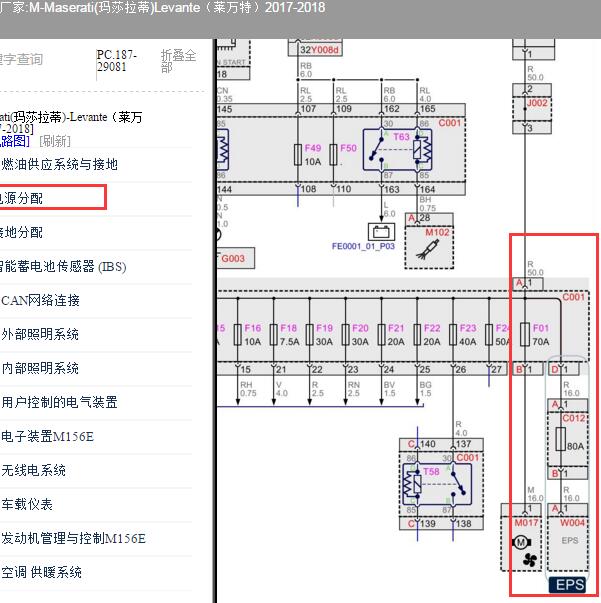
Task: Click connector pin 139 label
Action: (x=428, y=524)
